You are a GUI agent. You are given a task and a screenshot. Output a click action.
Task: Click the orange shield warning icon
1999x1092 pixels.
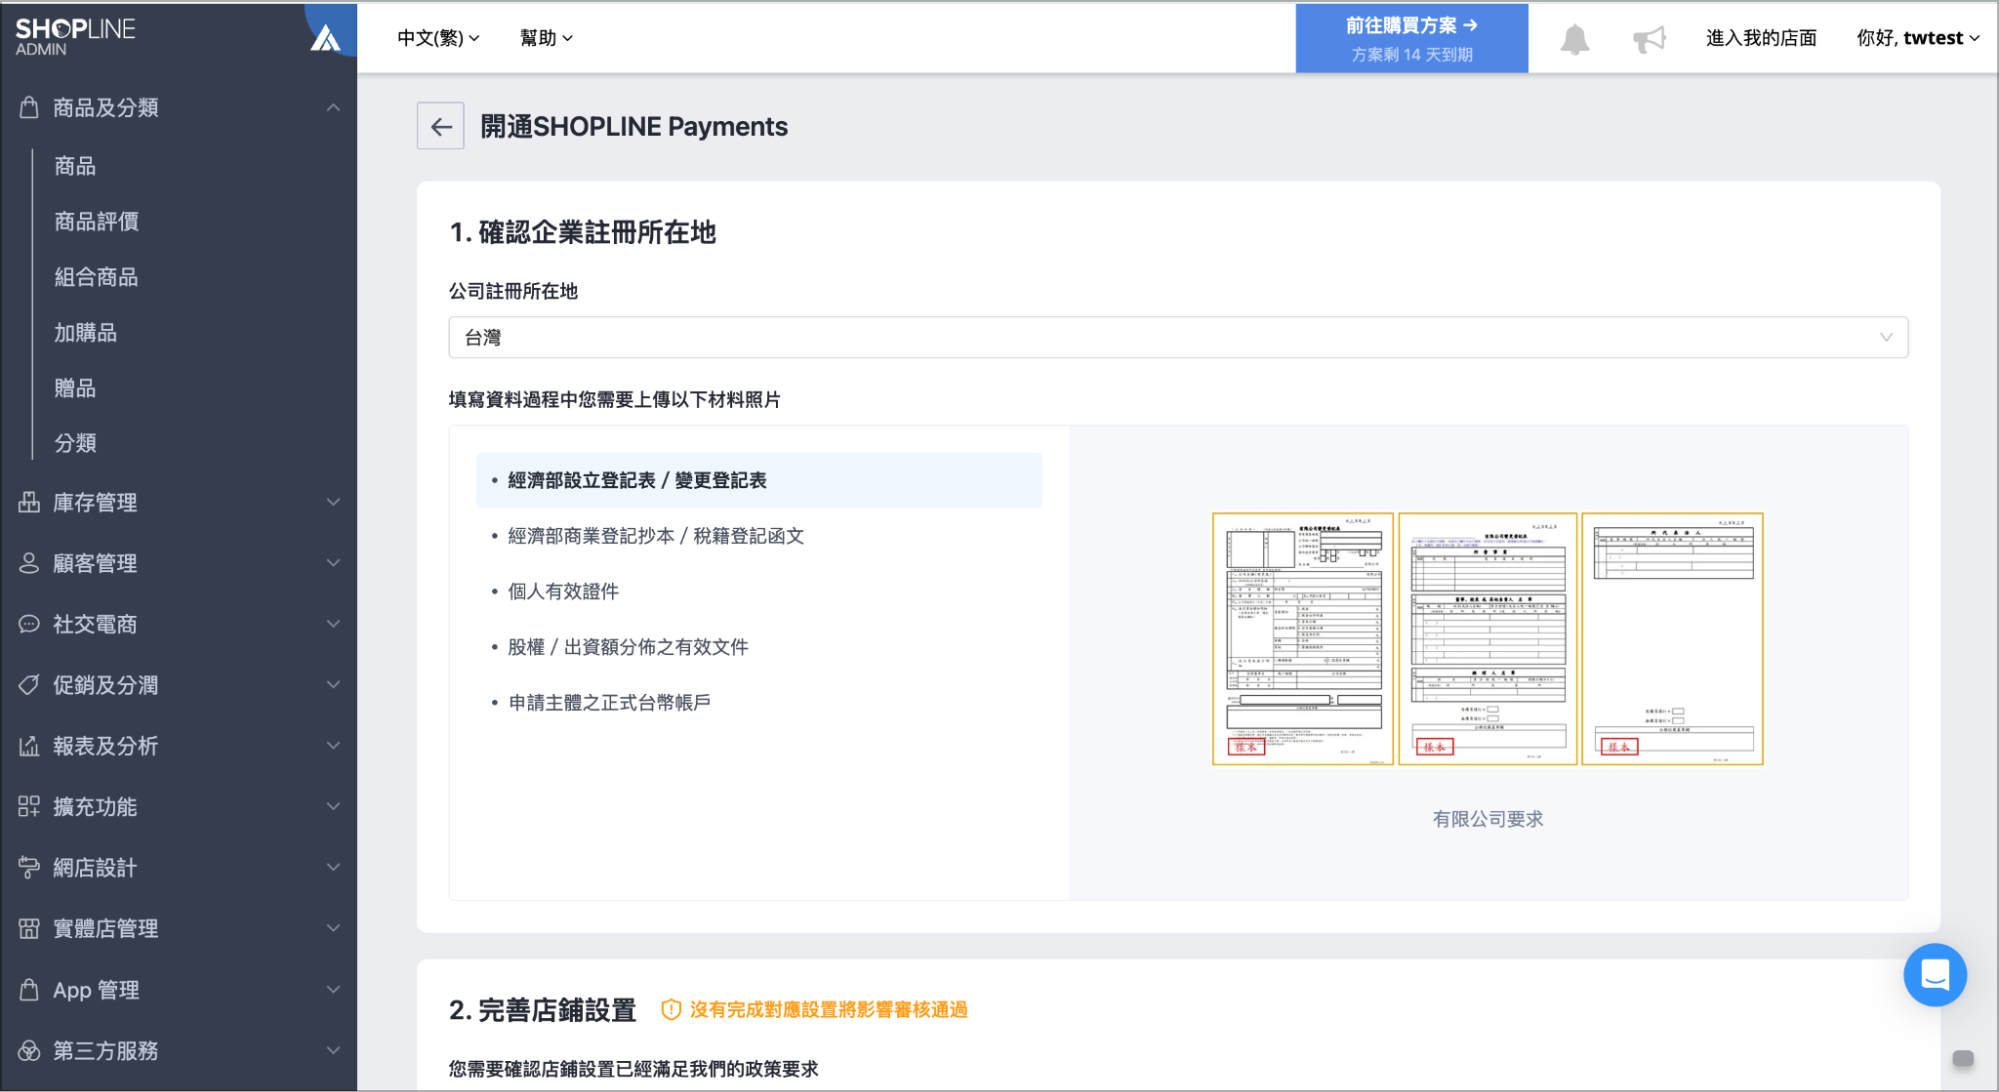(x=671, y=1010)
